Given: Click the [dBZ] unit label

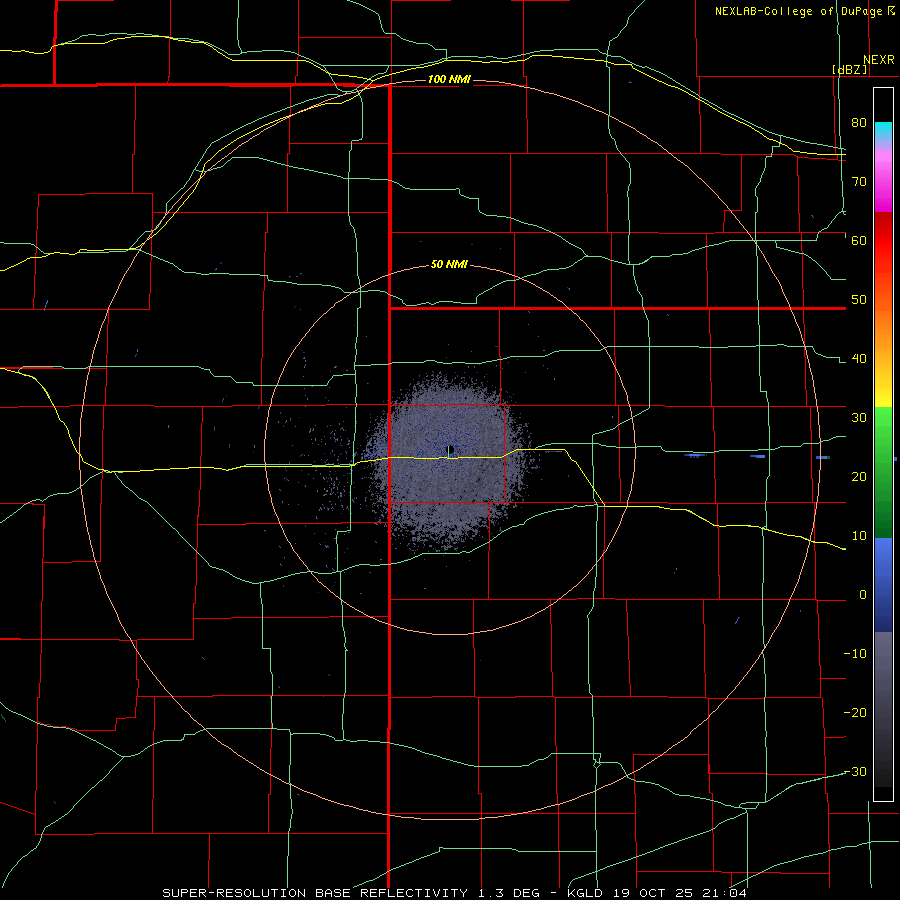Looking at the screenshot, I should coord(850,69).
